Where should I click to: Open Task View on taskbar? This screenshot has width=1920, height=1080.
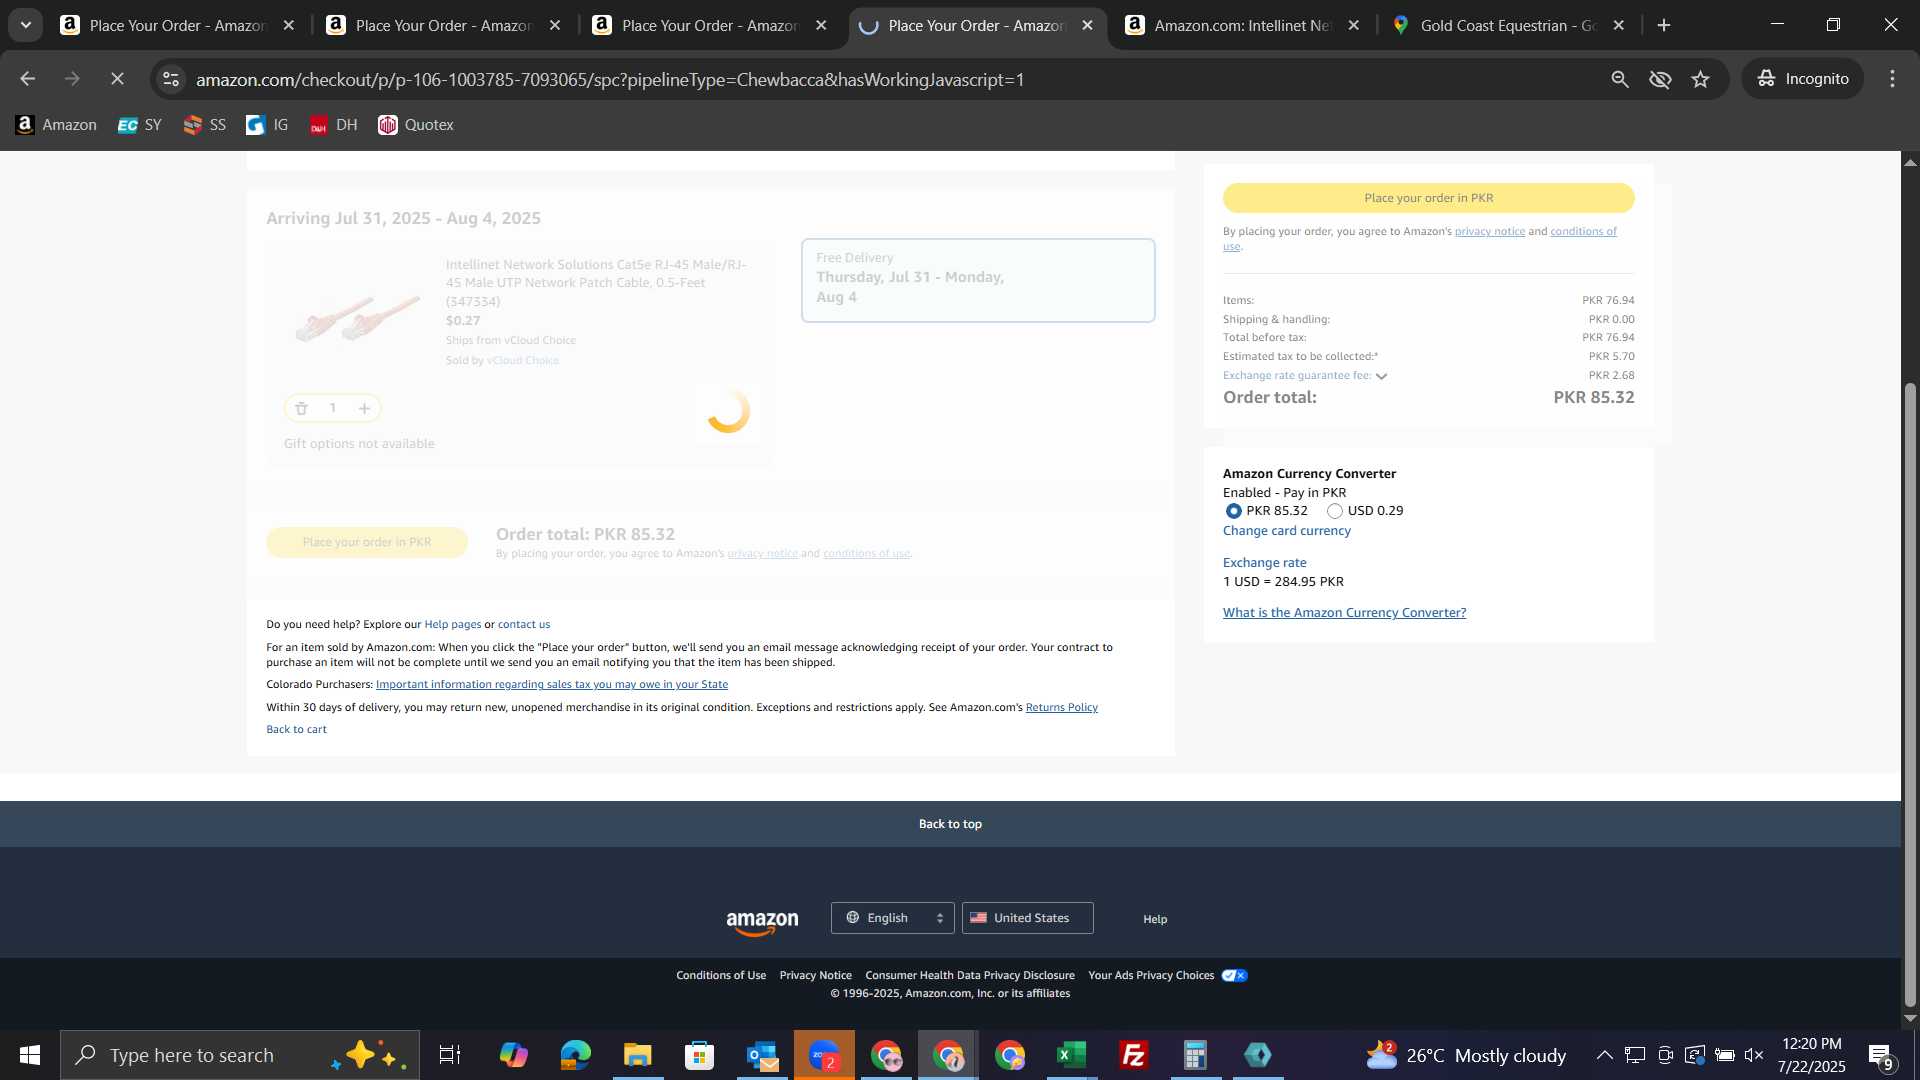click(x=450, y=1055)
